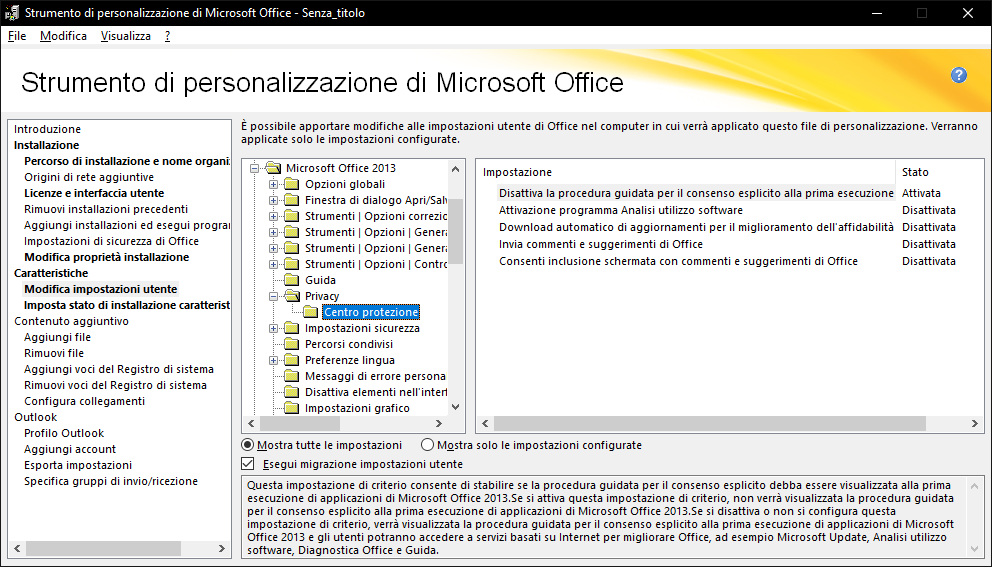The width and height of the screenshot is (992, 567).
Task: Select Mostra solo le impostazioni configurate radio button
Action: coord(428,445)
